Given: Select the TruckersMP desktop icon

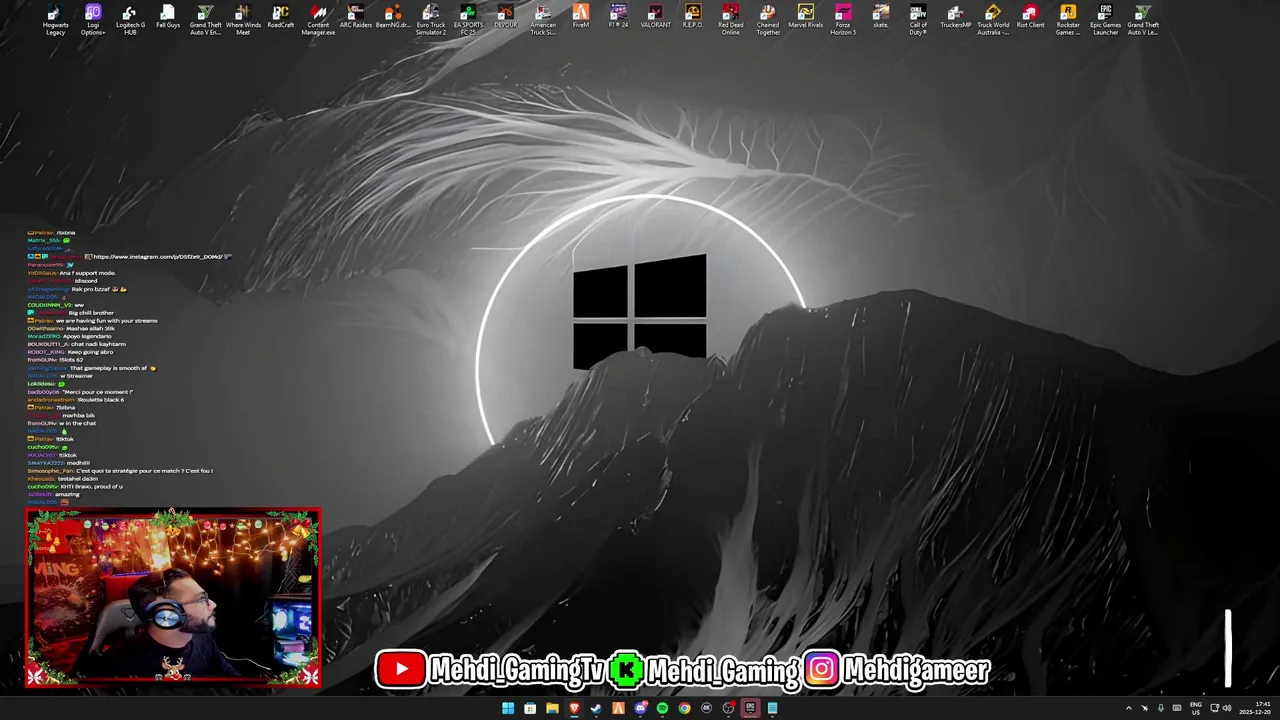Looking at the screenshot, I should 956,17.
